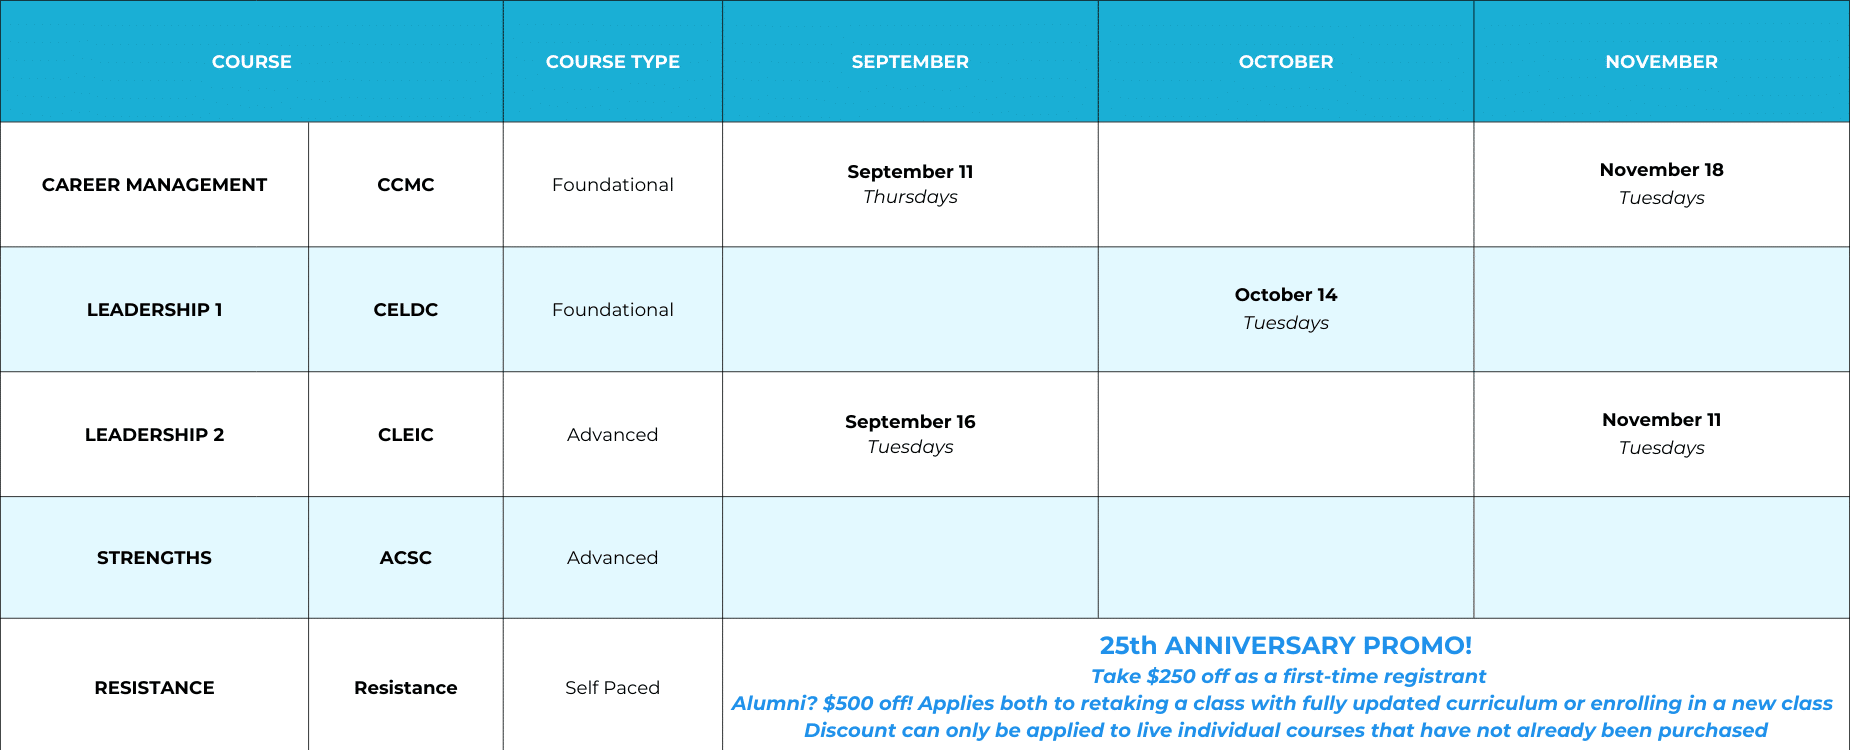Image resolution: width=1850 pixels, height=750 pixels.
Task: Click the Resistance self-paced course code
Action: (x=405, y=688)
